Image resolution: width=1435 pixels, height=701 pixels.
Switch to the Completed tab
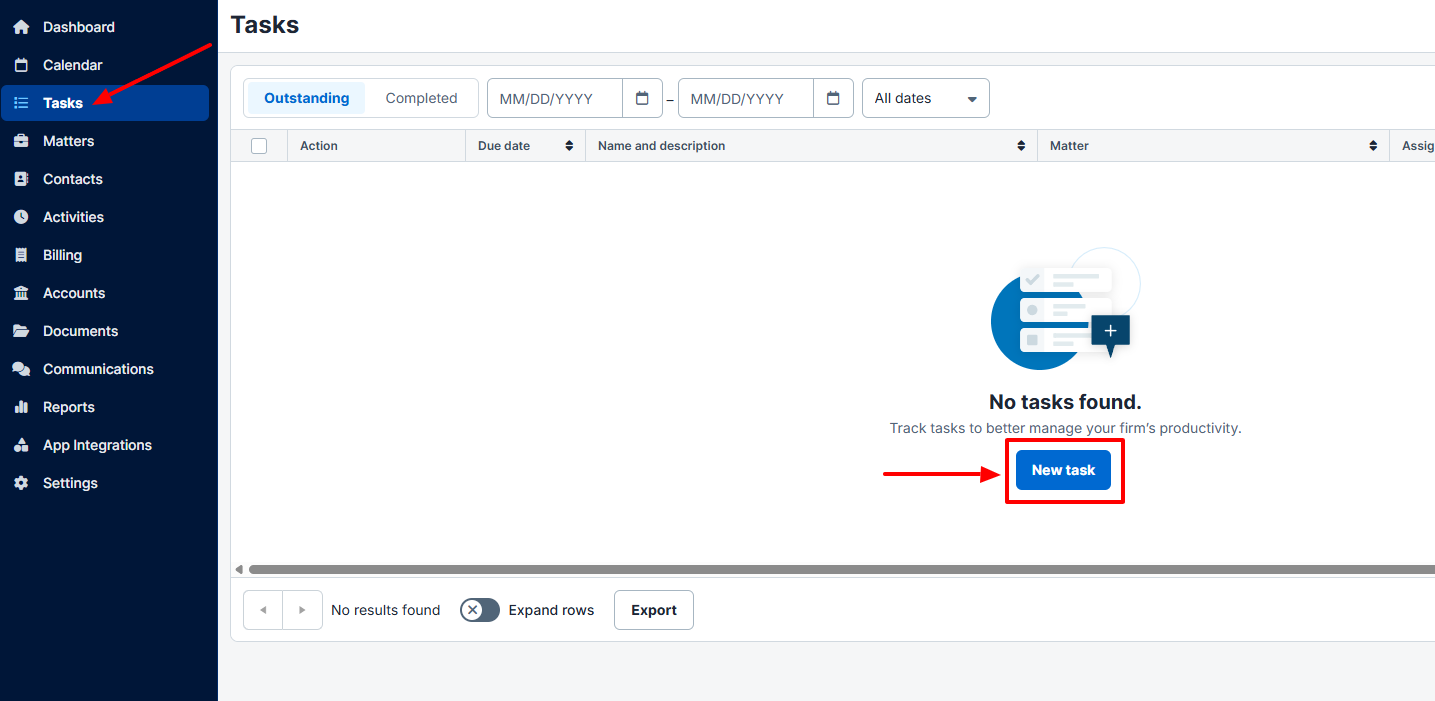click(421, 97)
